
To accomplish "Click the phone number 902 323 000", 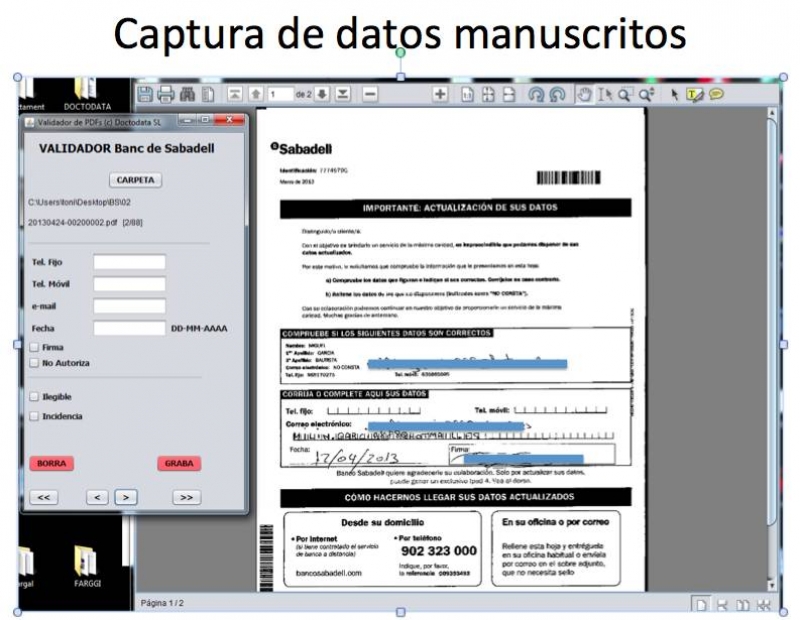I will coord(439,551).
